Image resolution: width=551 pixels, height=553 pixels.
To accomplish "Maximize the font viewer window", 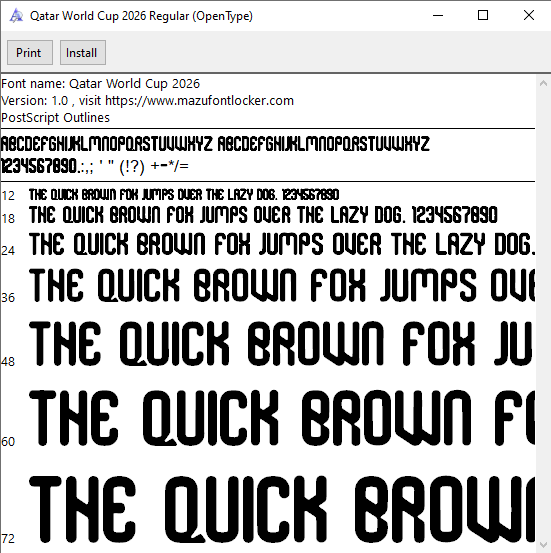I will (483, 16).
